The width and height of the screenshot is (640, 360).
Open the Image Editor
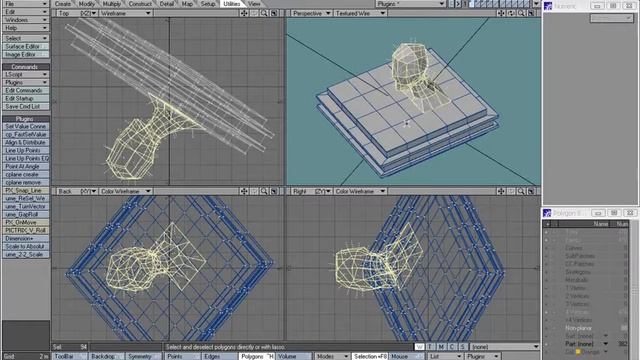point(25,54)
